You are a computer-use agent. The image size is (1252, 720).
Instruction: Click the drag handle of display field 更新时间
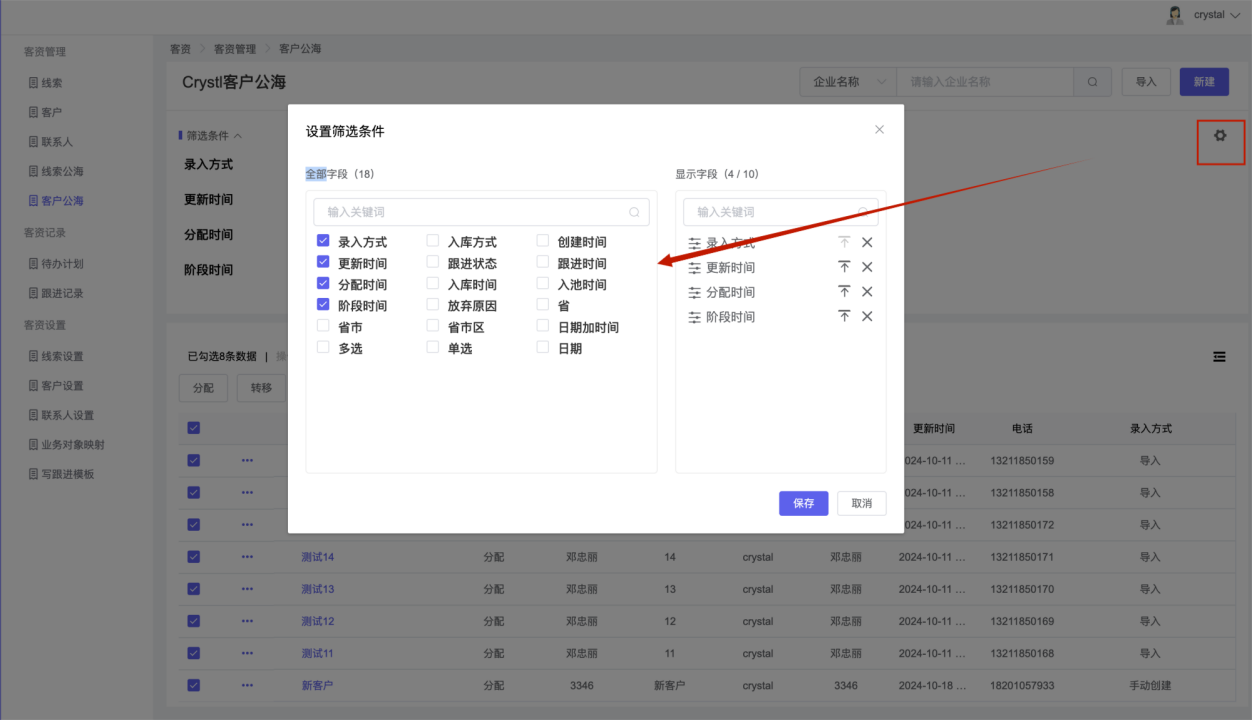pyautogui.click(x=695, y=268)
